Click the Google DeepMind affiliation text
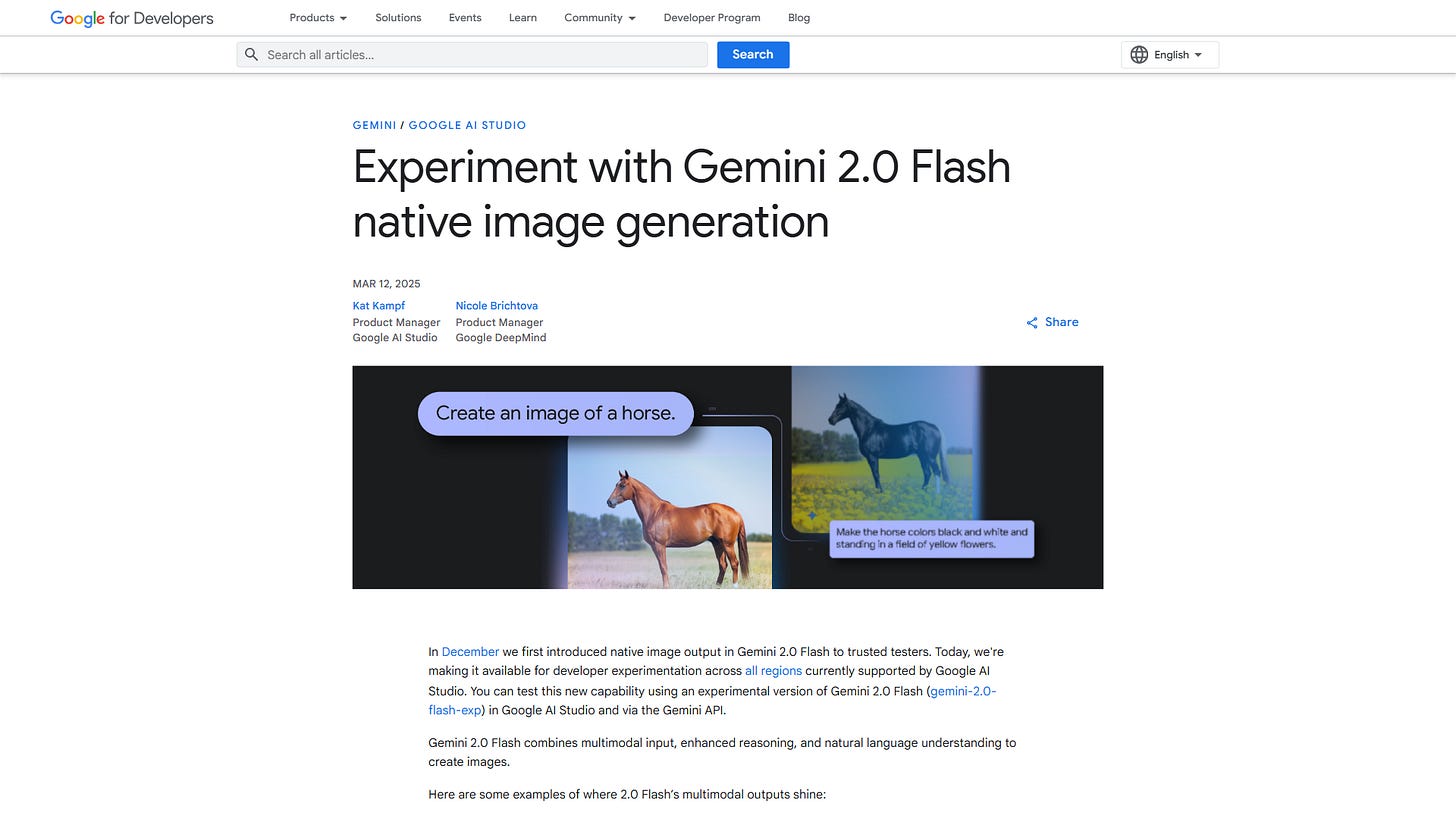 tap(501, 338)
